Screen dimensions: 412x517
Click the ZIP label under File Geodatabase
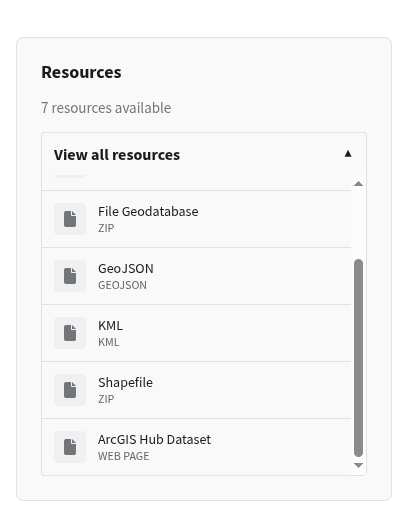[106, 228]
